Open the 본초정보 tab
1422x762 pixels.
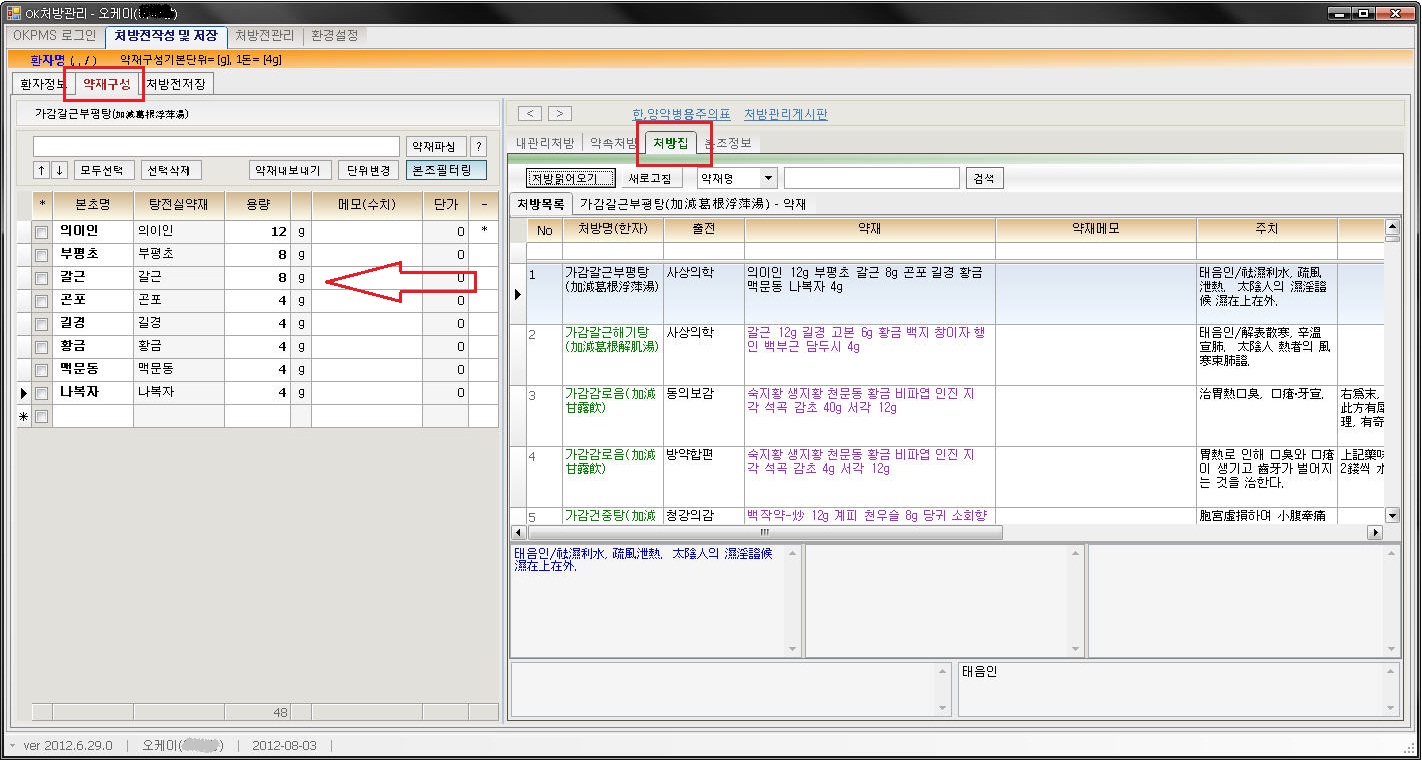click(x=729, y=143)
